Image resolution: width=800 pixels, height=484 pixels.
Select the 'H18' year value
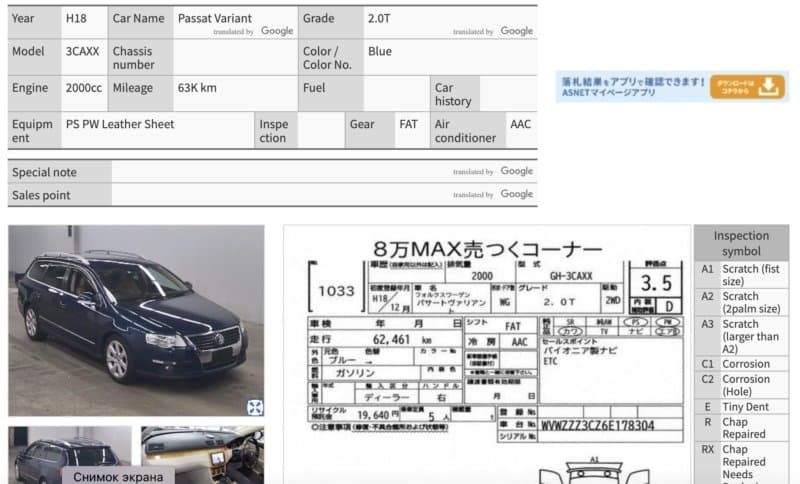[76, 18]
